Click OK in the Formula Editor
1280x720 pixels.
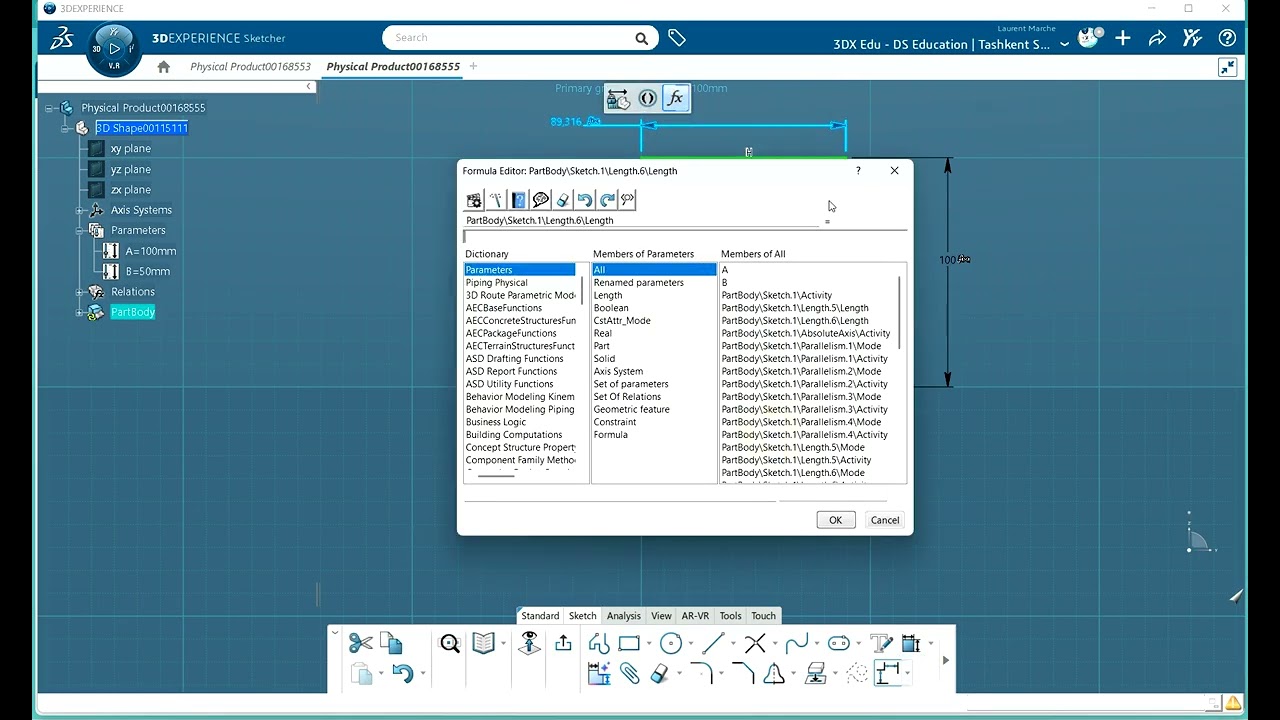[835, 520]
